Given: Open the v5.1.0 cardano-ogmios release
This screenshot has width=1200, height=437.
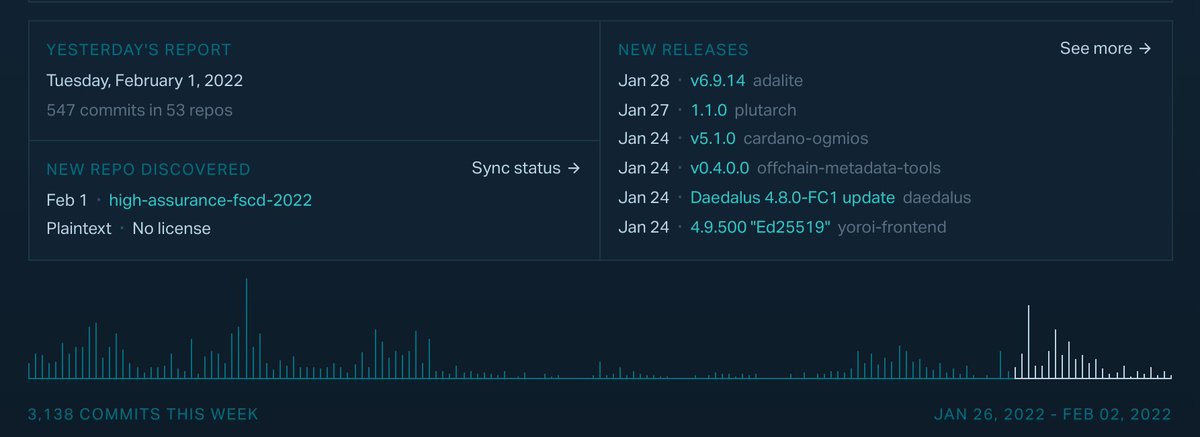Looking at the screenshot, I should point(713,138).
